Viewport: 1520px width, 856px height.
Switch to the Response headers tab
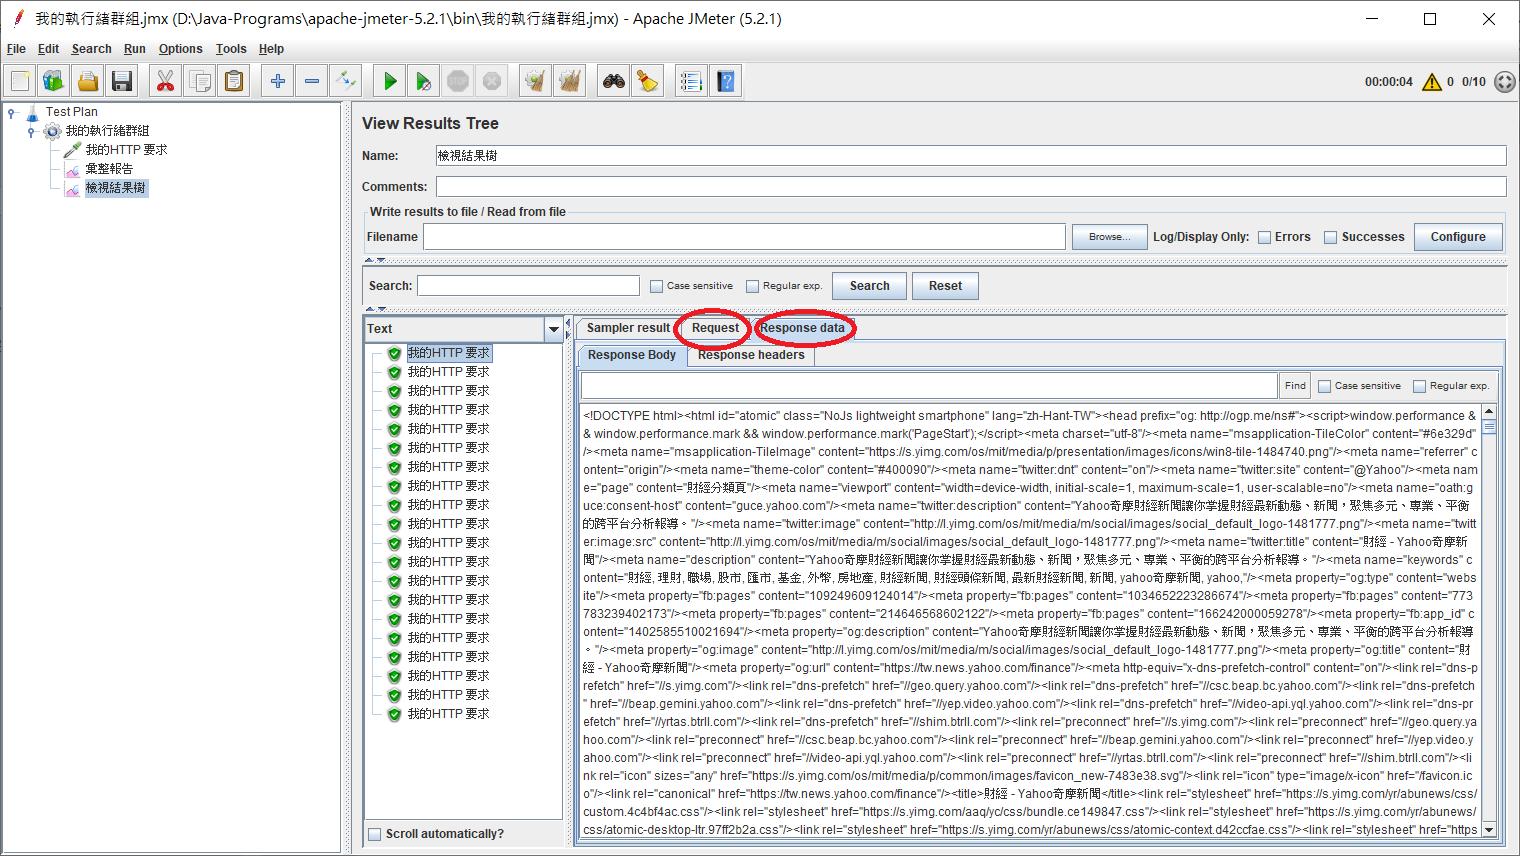point(751,355)
